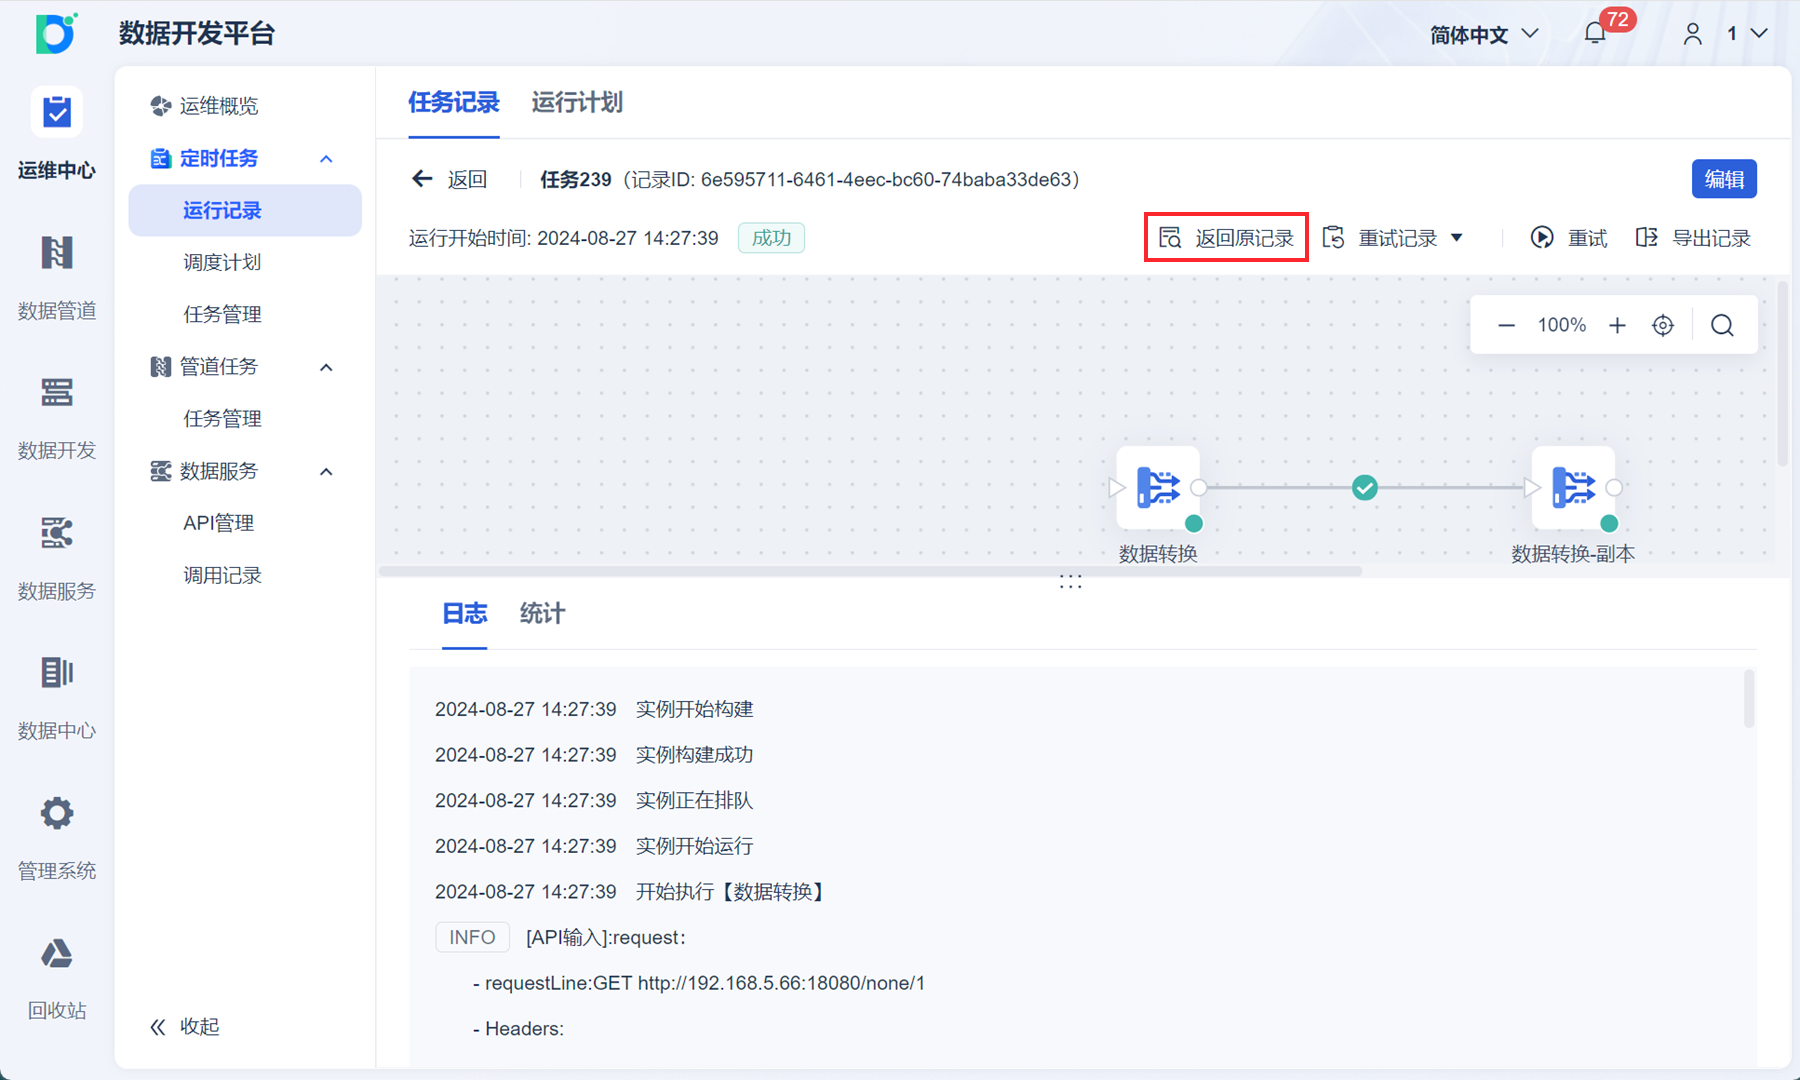The height and width of the screenshot is (1080, 1800).
Task: Click the user account icon
Action: pyautogui.click(x=1693, y=34)
